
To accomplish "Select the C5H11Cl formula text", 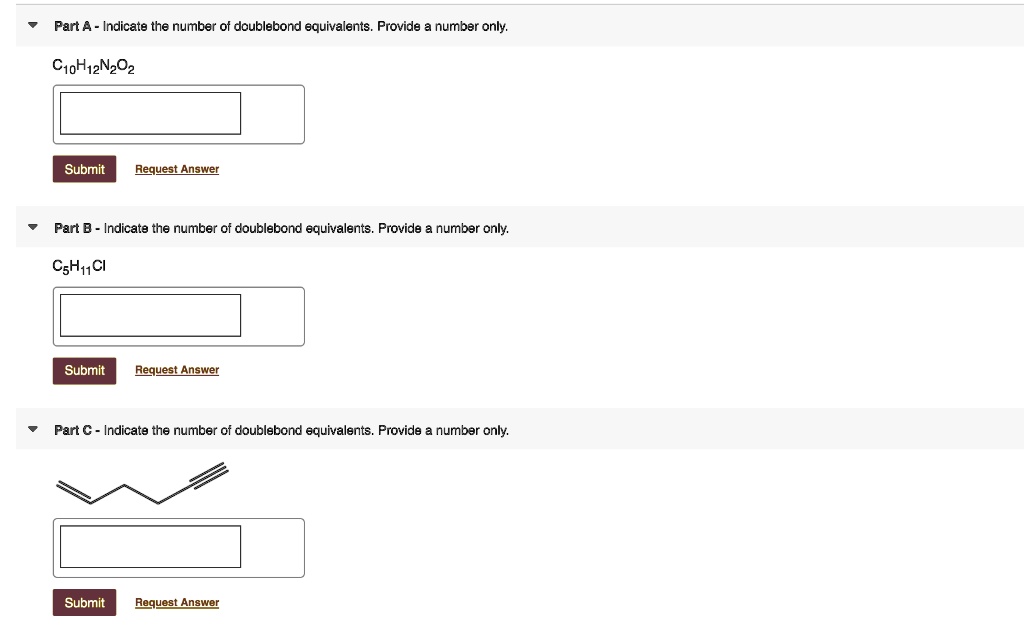I will pyautogui.click(x=79, y=266).
